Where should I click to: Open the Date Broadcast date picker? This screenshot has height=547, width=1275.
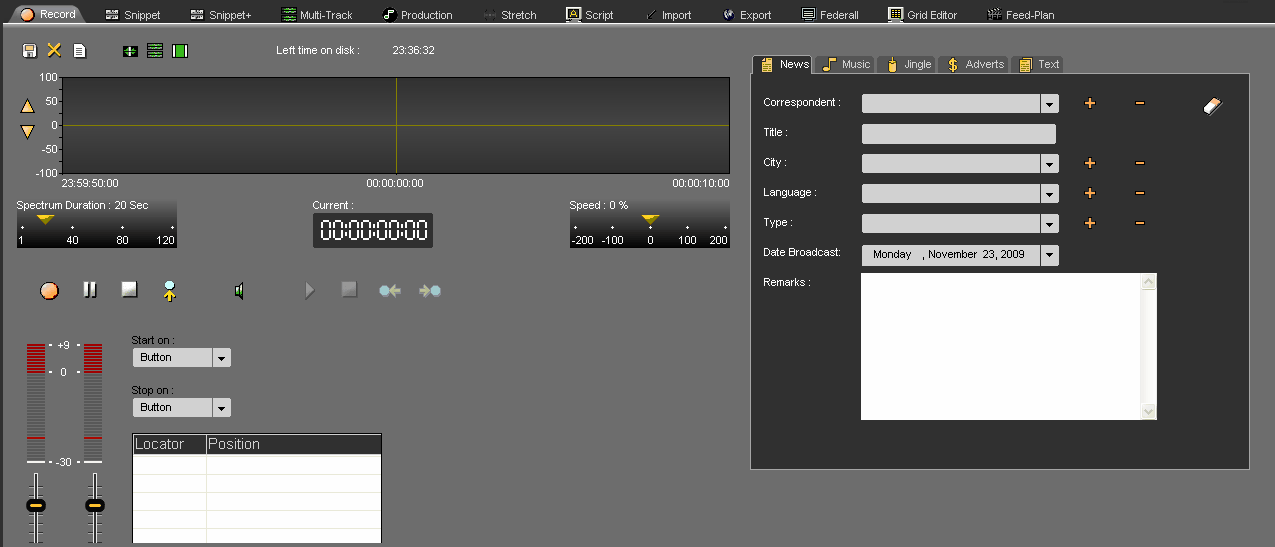tap(1049, 255)
